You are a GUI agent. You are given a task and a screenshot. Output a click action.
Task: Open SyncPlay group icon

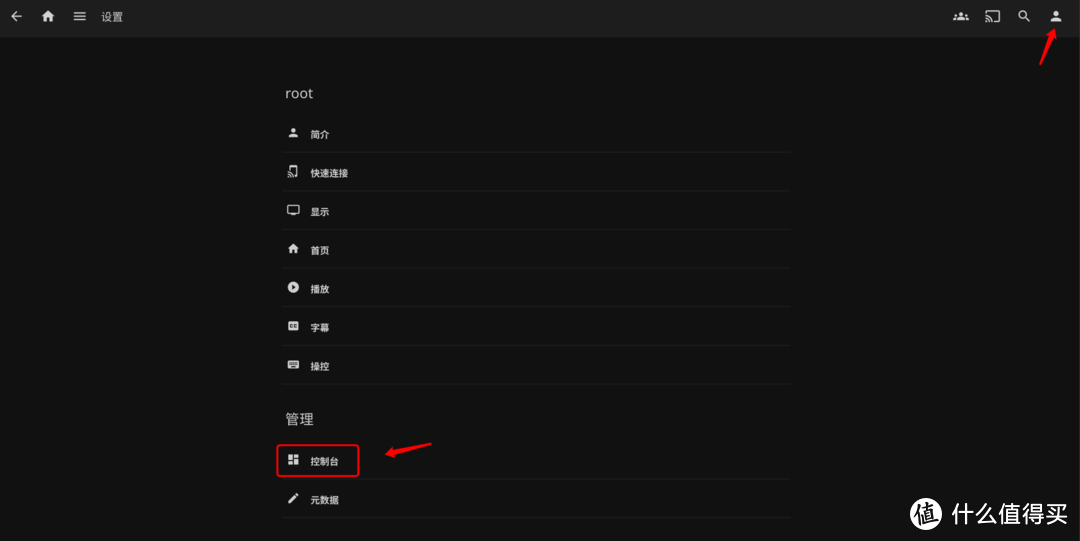pyautogui.click(x=960, y=16)
